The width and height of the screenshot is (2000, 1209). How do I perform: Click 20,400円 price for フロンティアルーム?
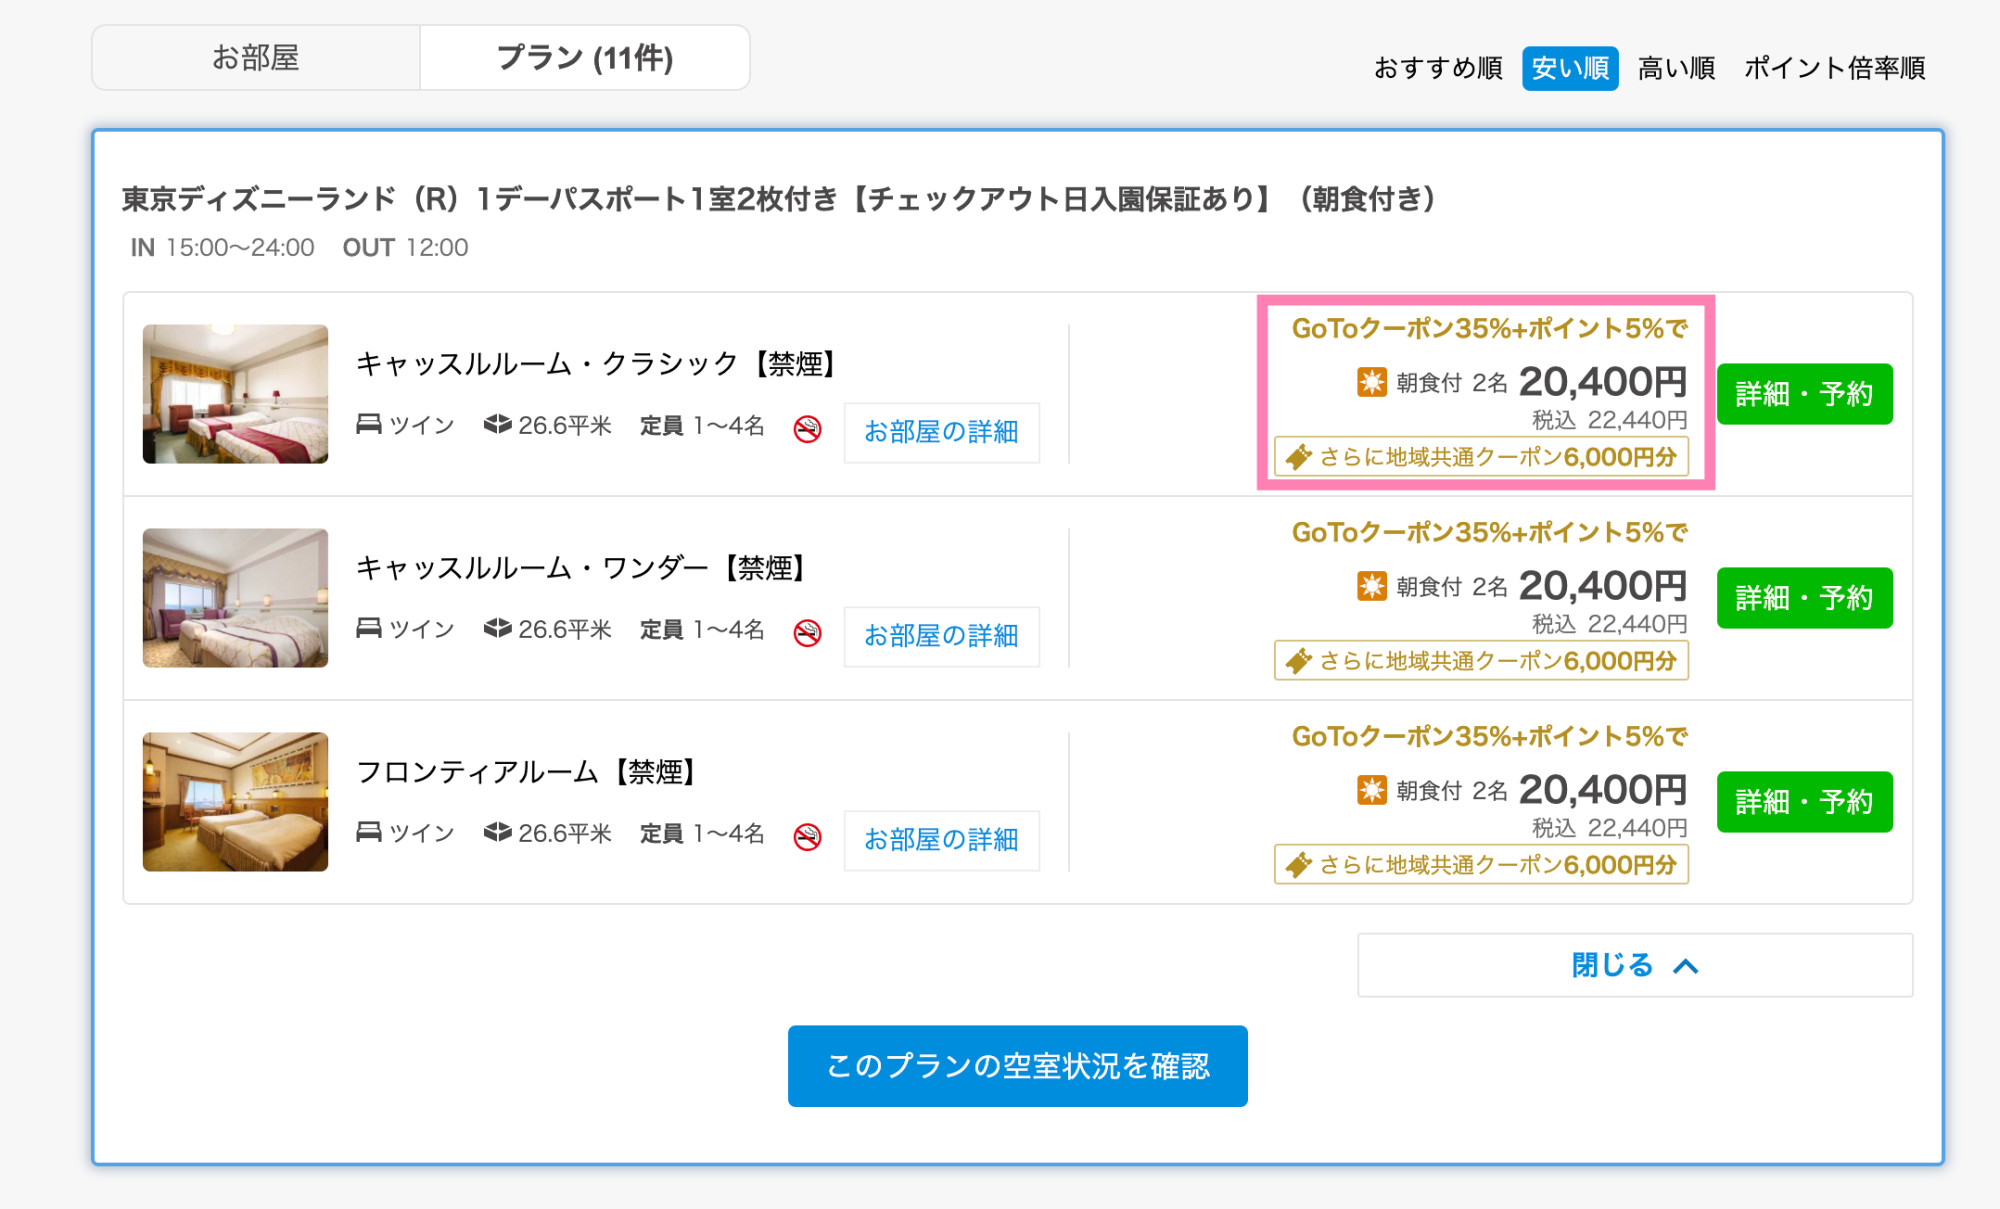click(x=1603, y=790)
